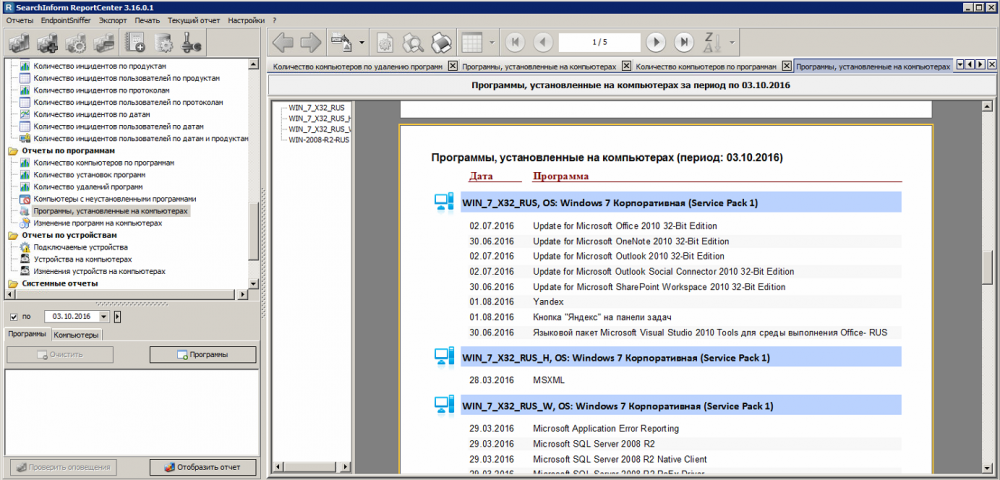Click the add-report icon with plus sign
Viewport: 1000px width, 480px height.
48,43
